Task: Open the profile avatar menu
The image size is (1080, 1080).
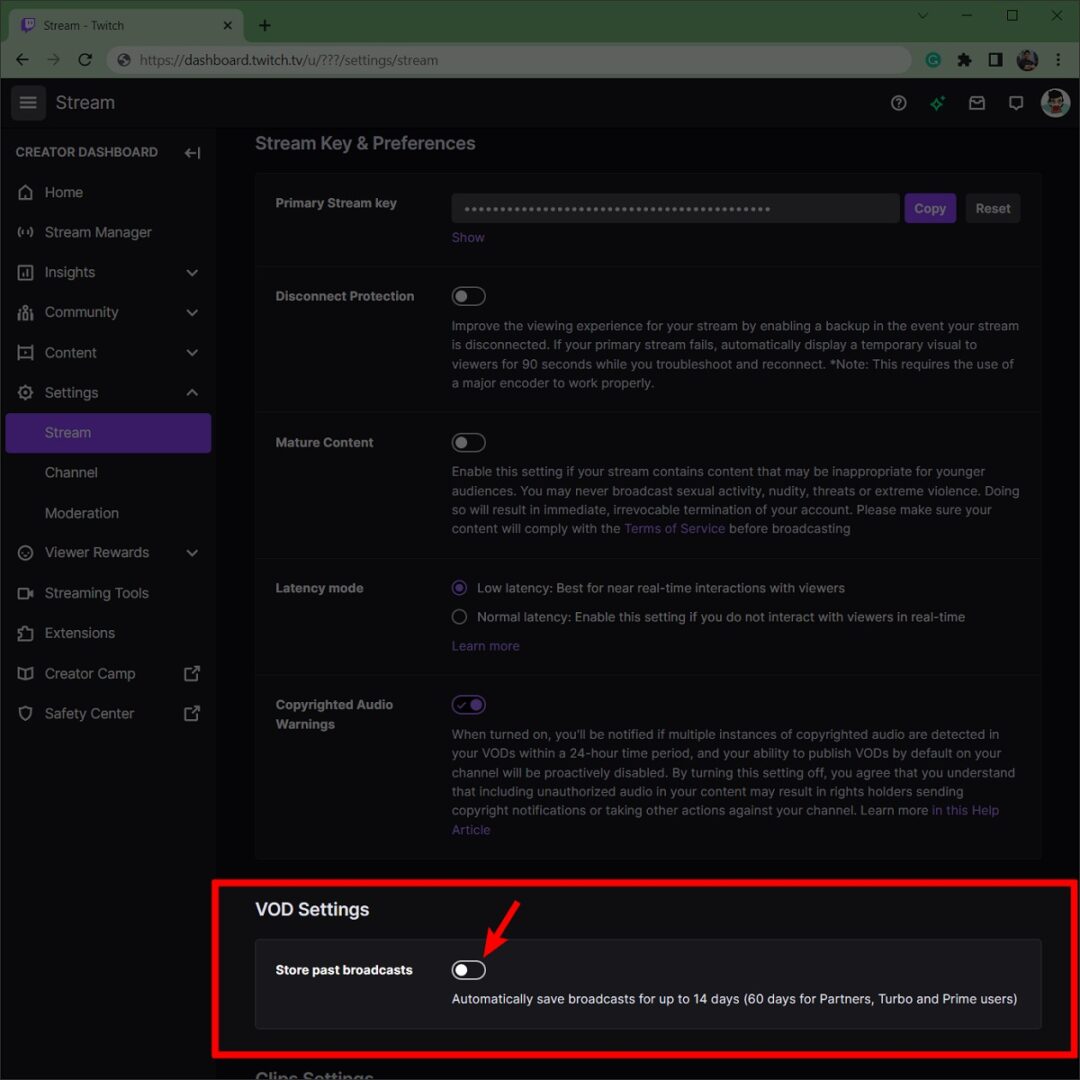Action: pyautogui.click(x=1055, y=103)
